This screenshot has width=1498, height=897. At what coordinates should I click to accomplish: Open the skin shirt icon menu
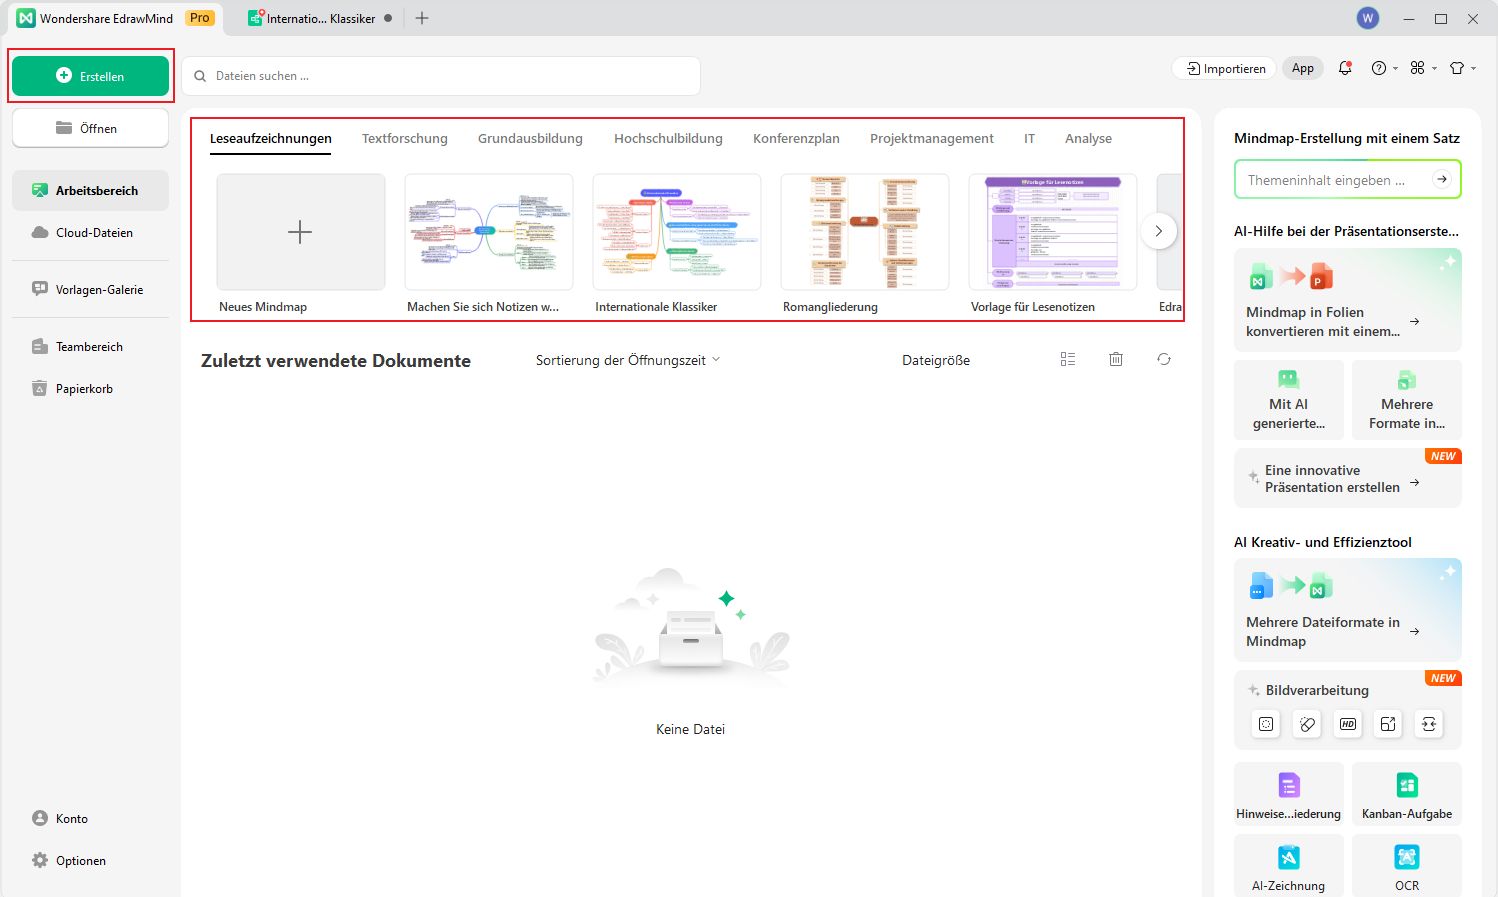[x=1462, y=68]
